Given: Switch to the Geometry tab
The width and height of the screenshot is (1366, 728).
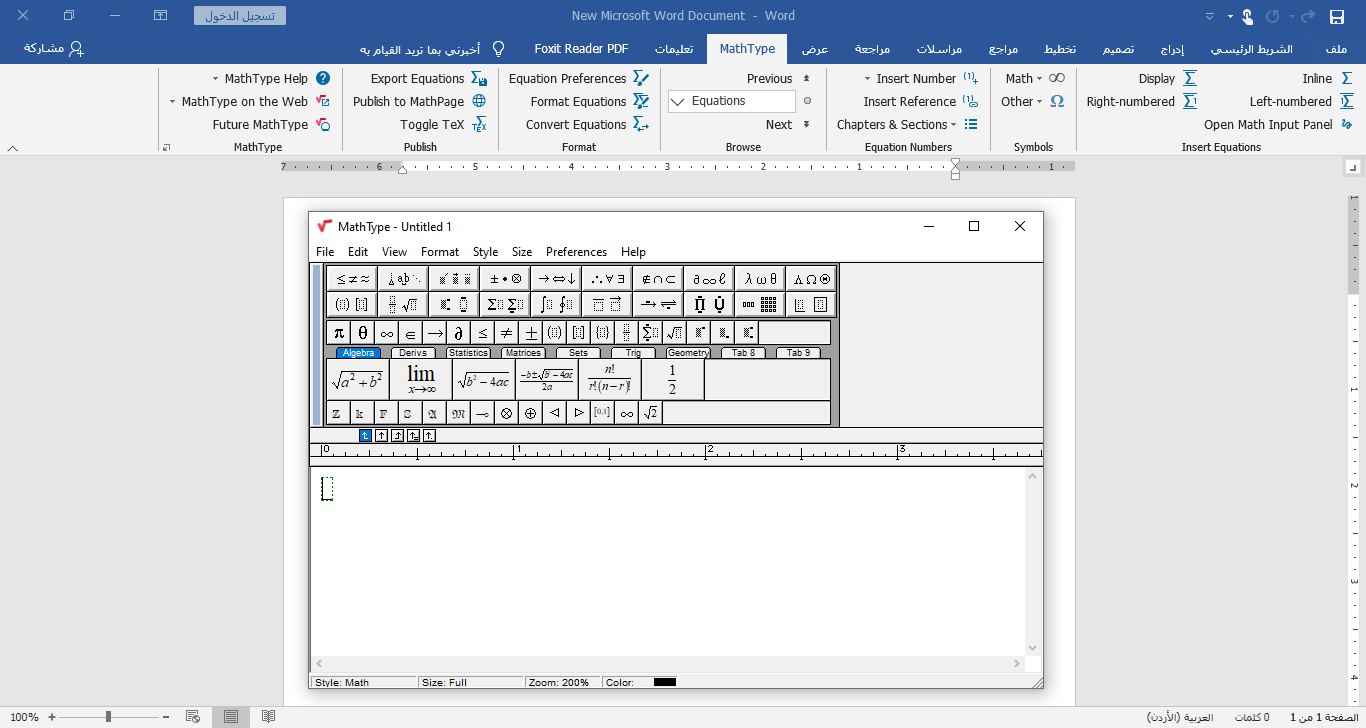Looking at the screenshot, I should coord(688,353).
